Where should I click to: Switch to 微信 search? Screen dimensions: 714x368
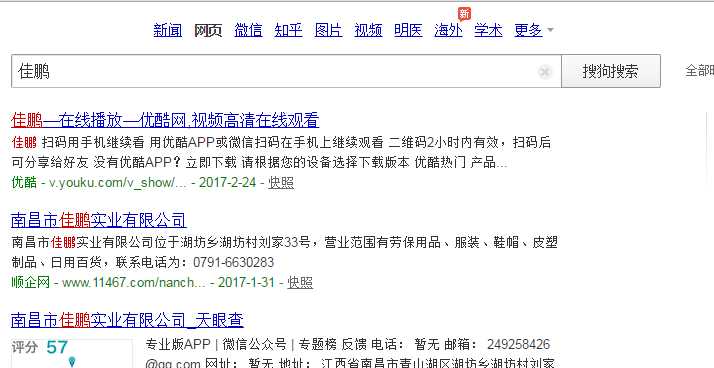(x=248, y=31)
